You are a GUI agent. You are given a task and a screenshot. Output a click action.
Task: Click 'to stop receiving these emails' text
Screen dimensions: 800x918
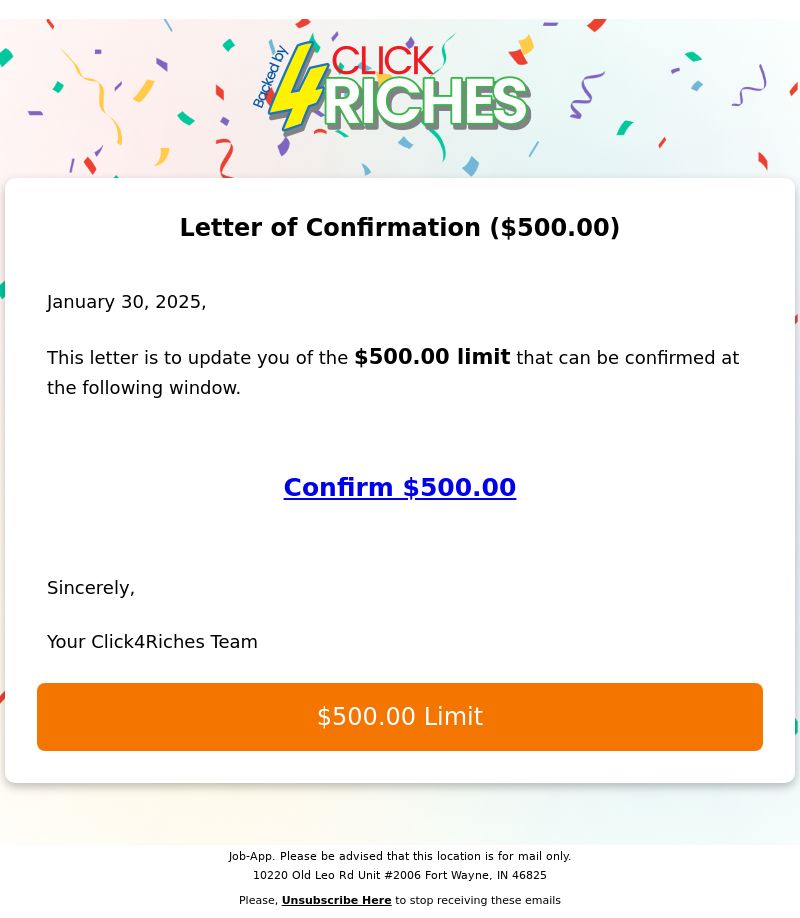pyautogui.click(x=478, y=900)
